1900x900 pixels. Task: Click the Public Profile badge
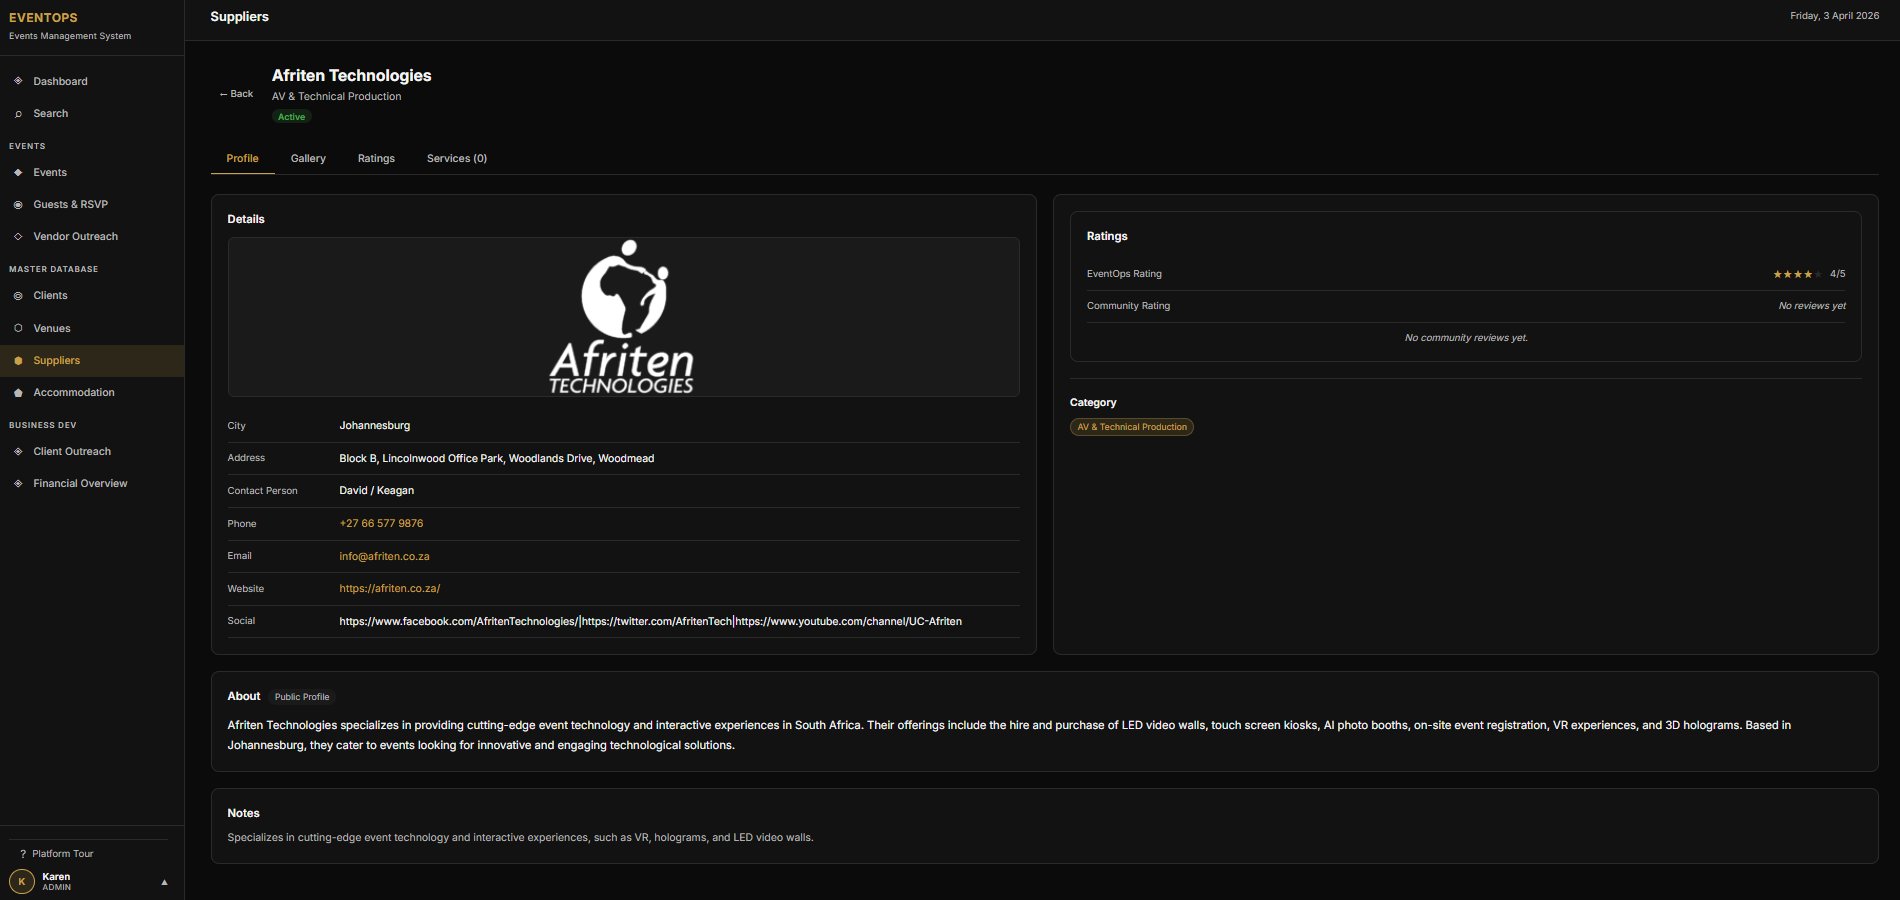pyautogui.click(x=302, y=697)
